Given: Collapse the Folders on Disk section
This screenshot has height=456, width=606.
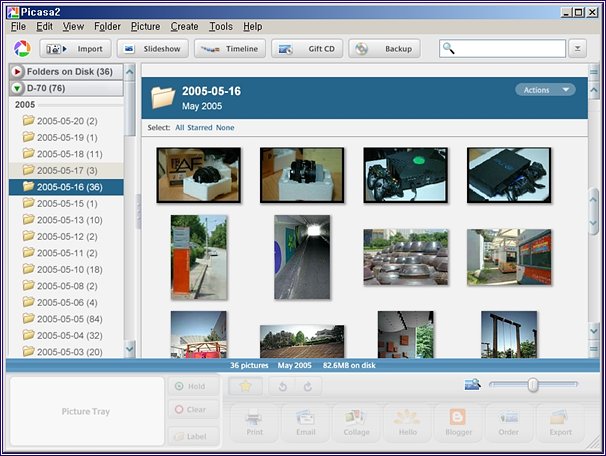Looking at the screenshot, I should click(18, 72).
